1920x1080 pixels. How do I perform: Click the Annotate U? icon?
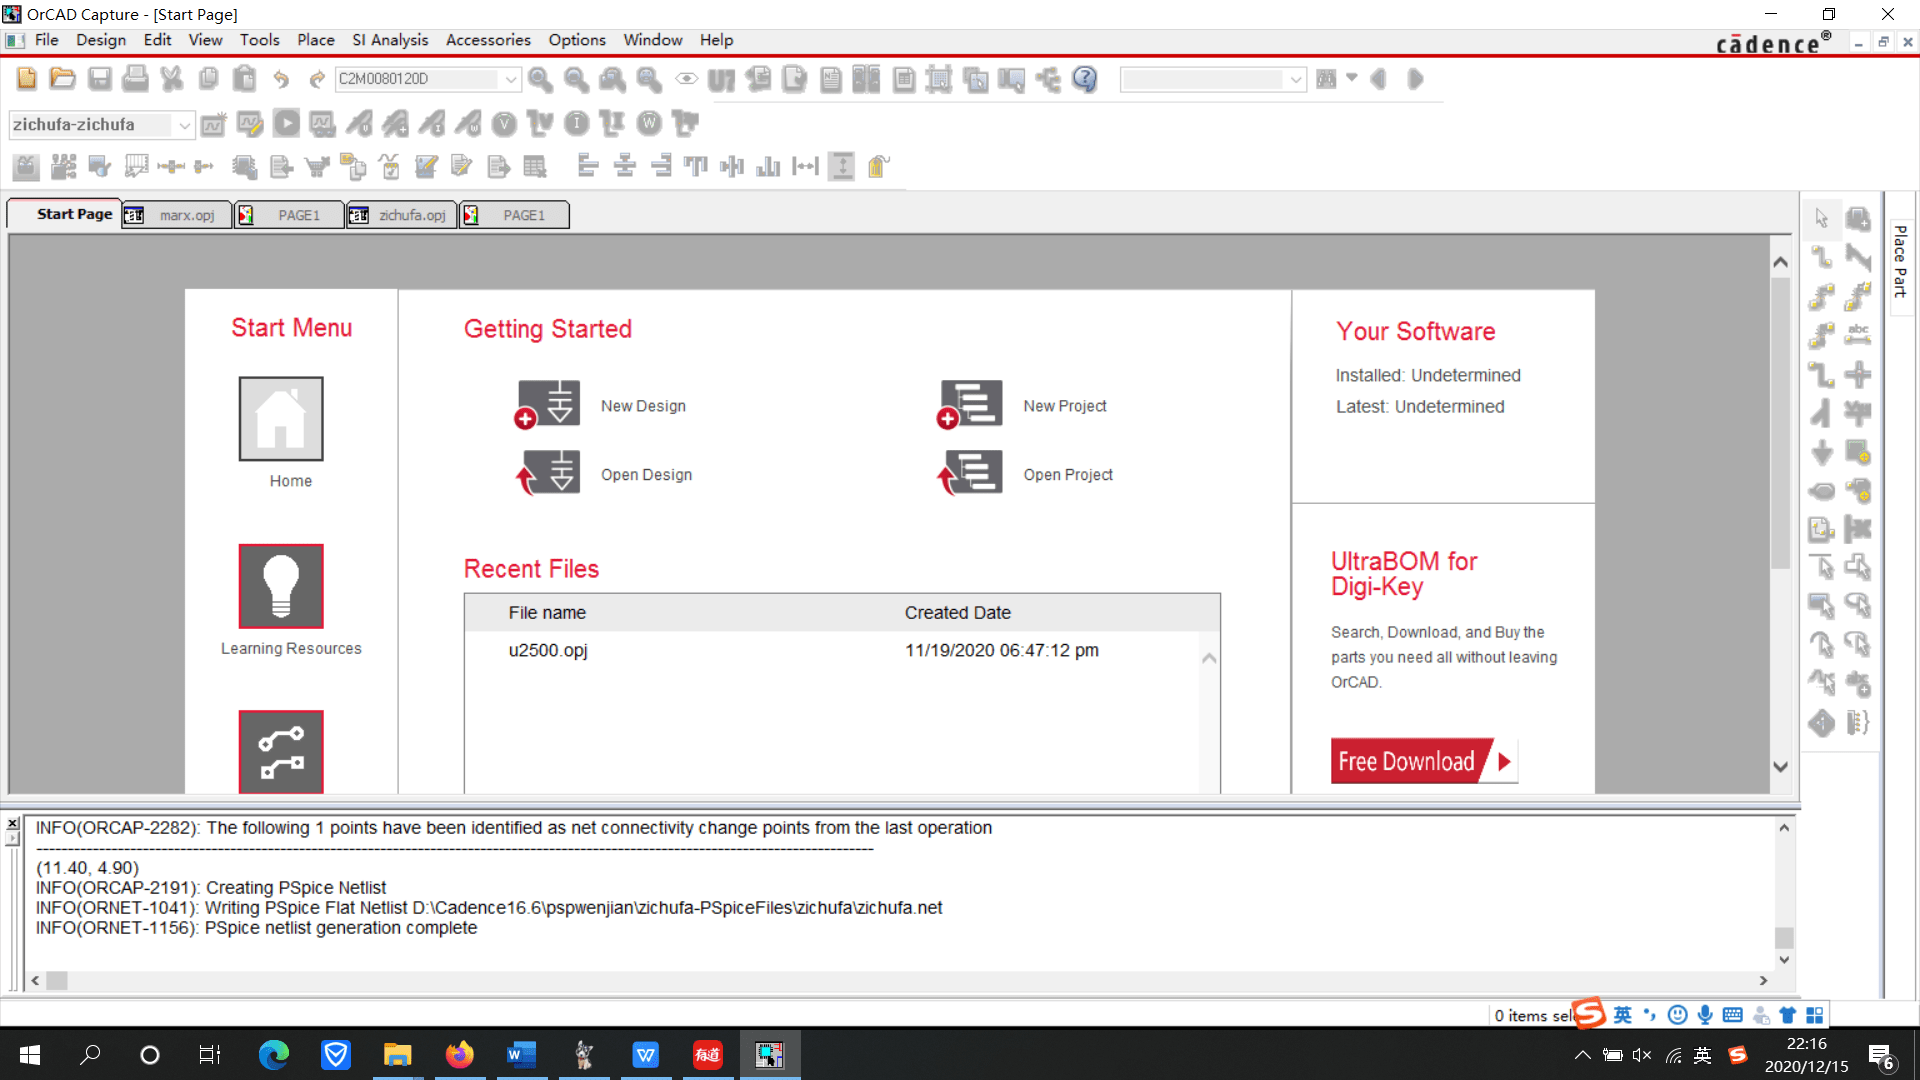tap(721, 79)
